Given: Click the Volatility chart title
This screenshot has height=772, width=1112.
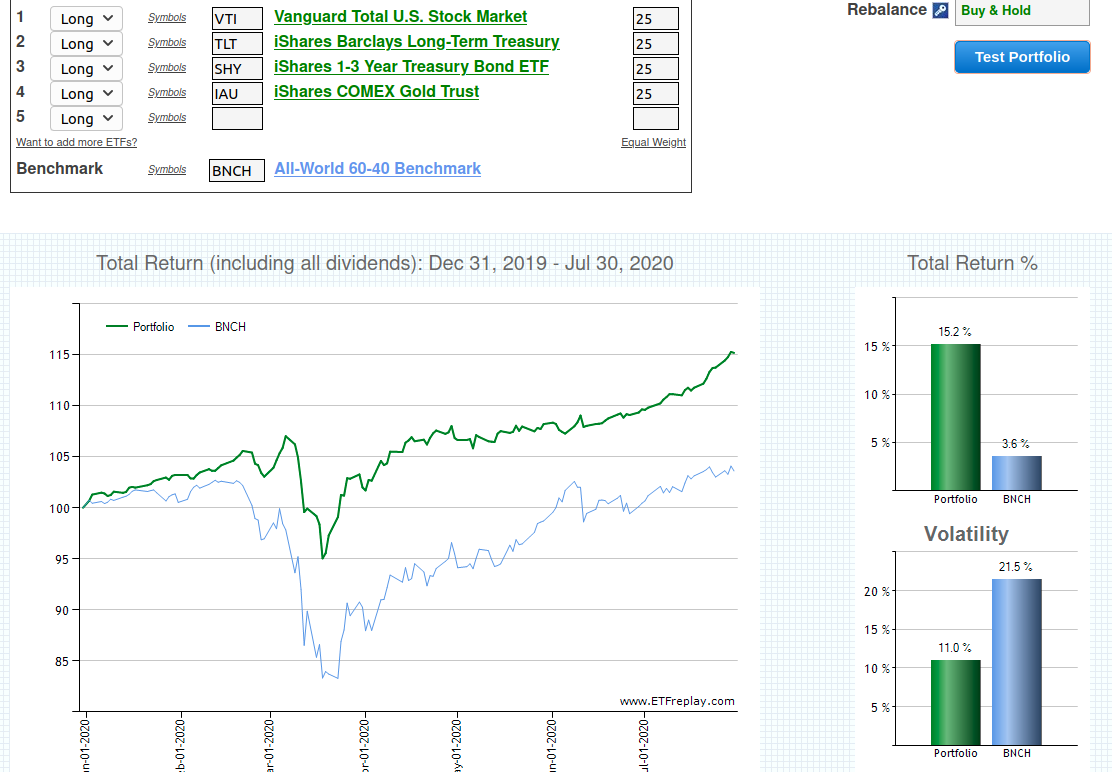Looking at the screenshot, I should point(966,534).
